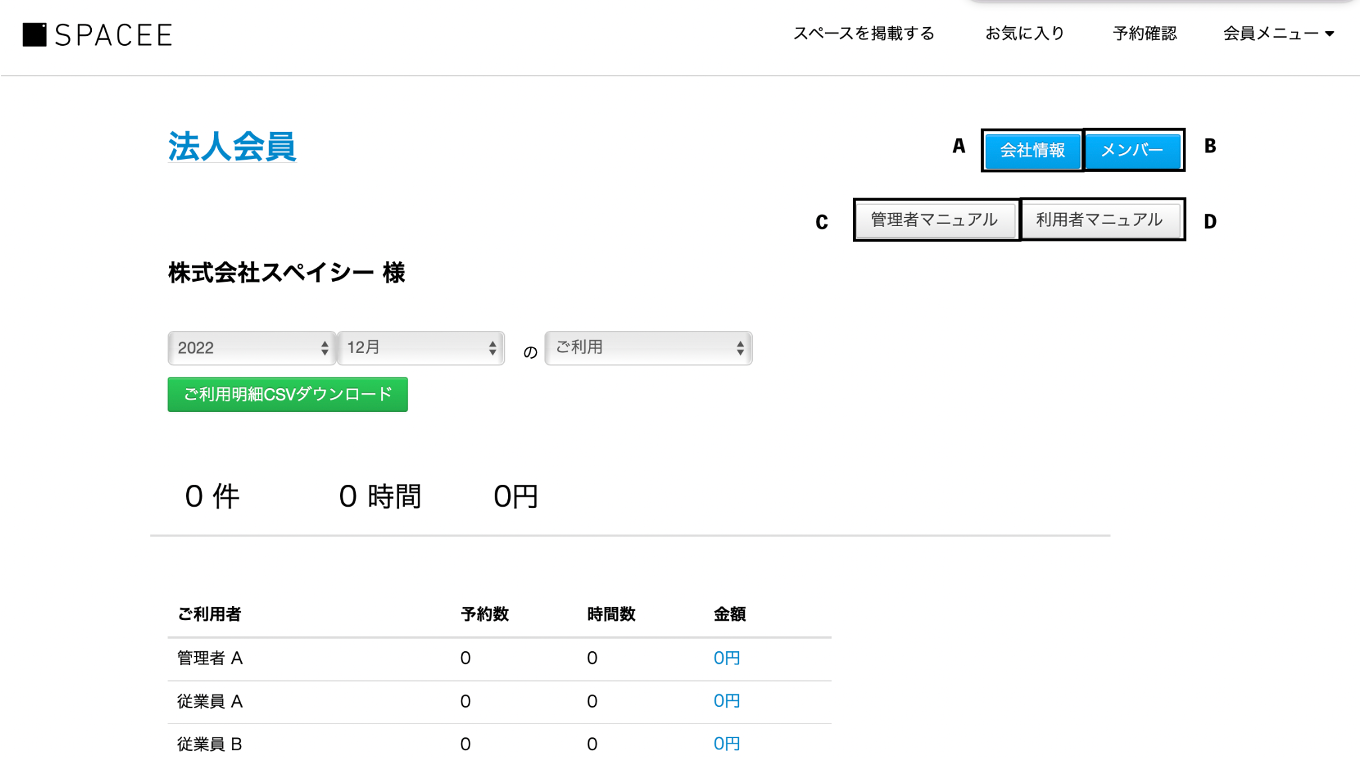
Task: Click the メンバー button
Action: pyautogui.click(x=1132, y=151)
